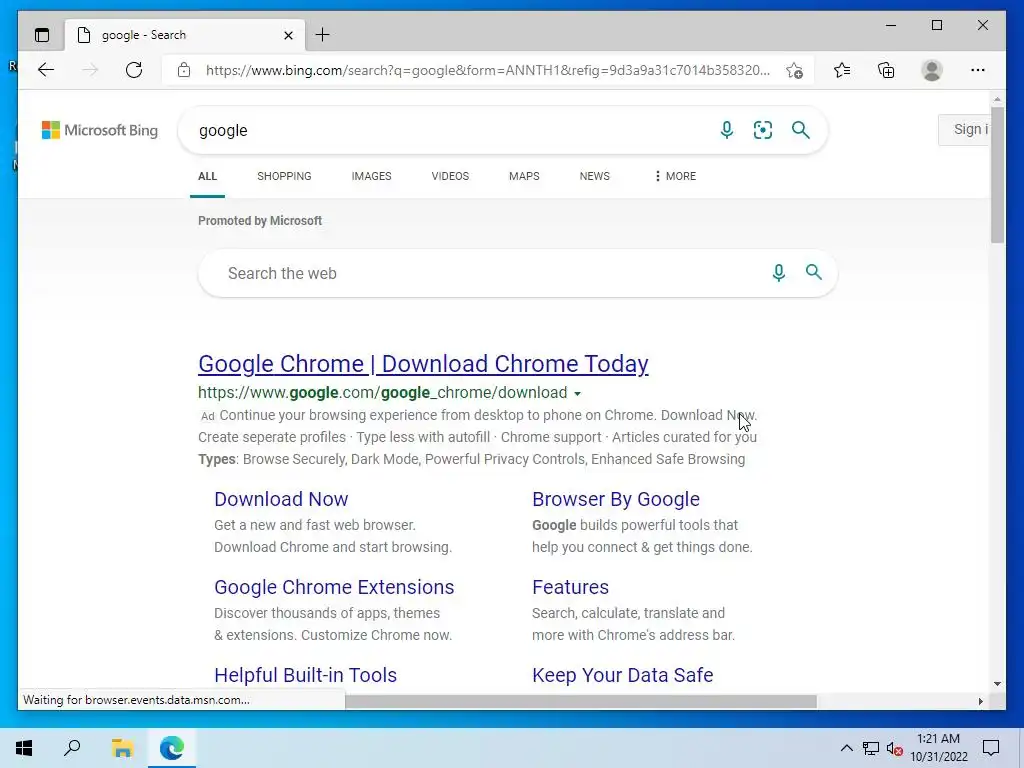
Task: View site information lock icon
Action: [184, 70]
